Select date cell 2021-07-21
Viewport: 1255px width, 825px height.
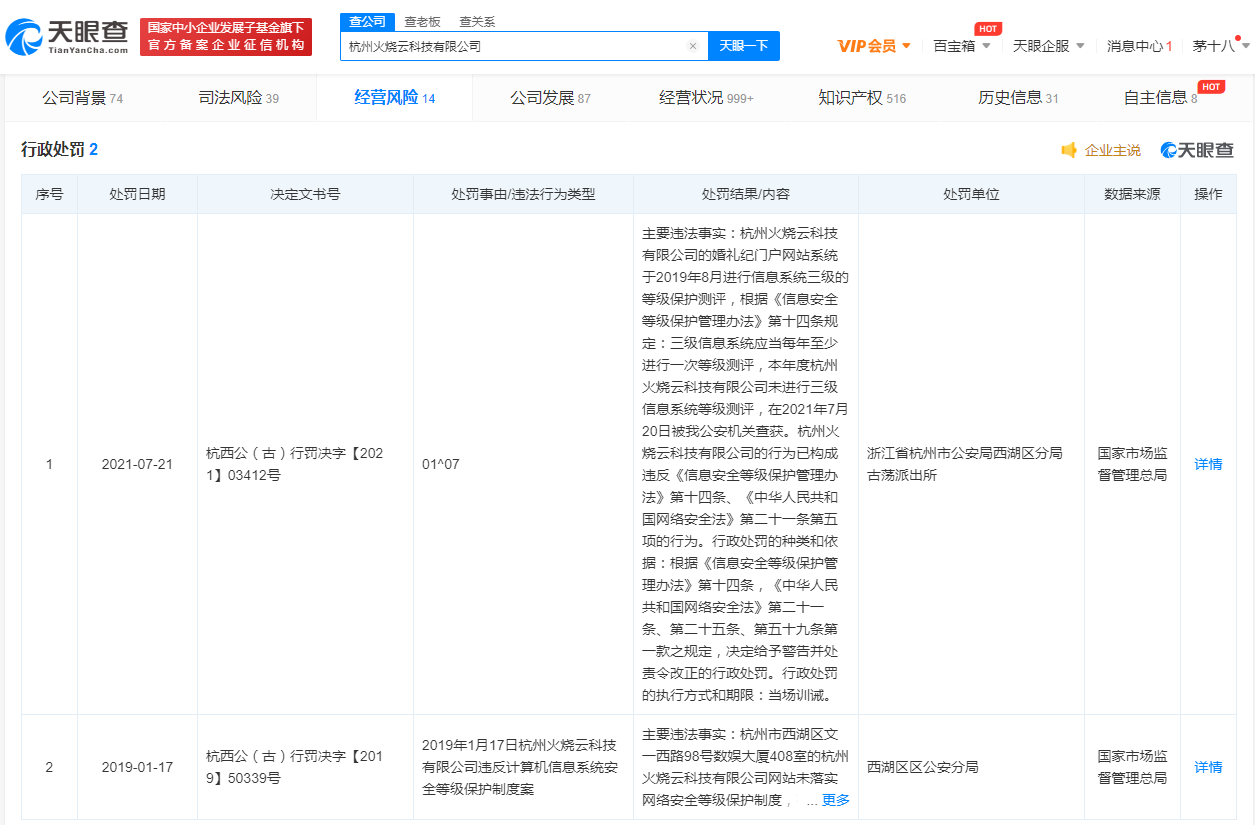point(137,464)
